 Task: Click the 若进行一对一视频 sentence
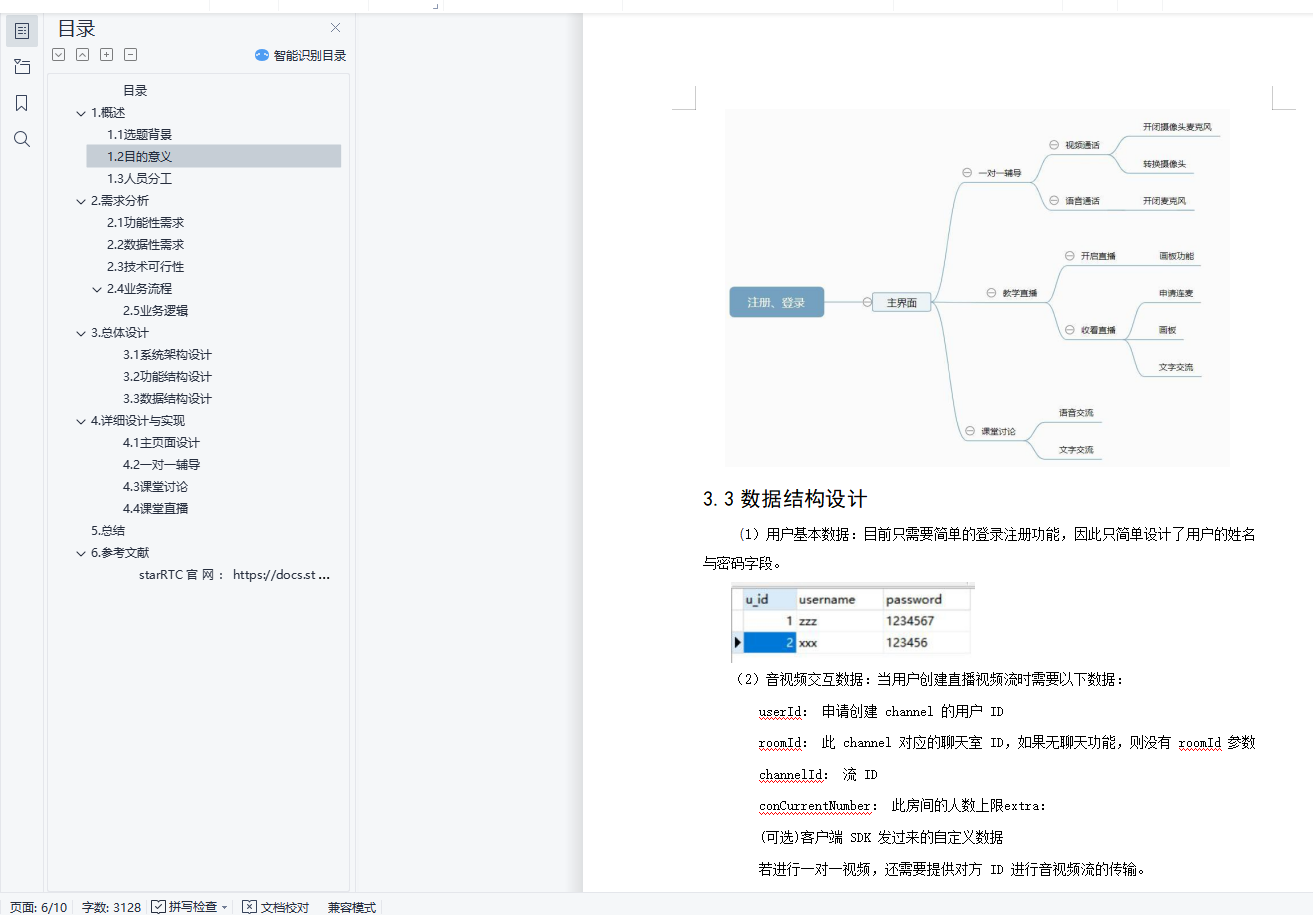tap(952, 868)
